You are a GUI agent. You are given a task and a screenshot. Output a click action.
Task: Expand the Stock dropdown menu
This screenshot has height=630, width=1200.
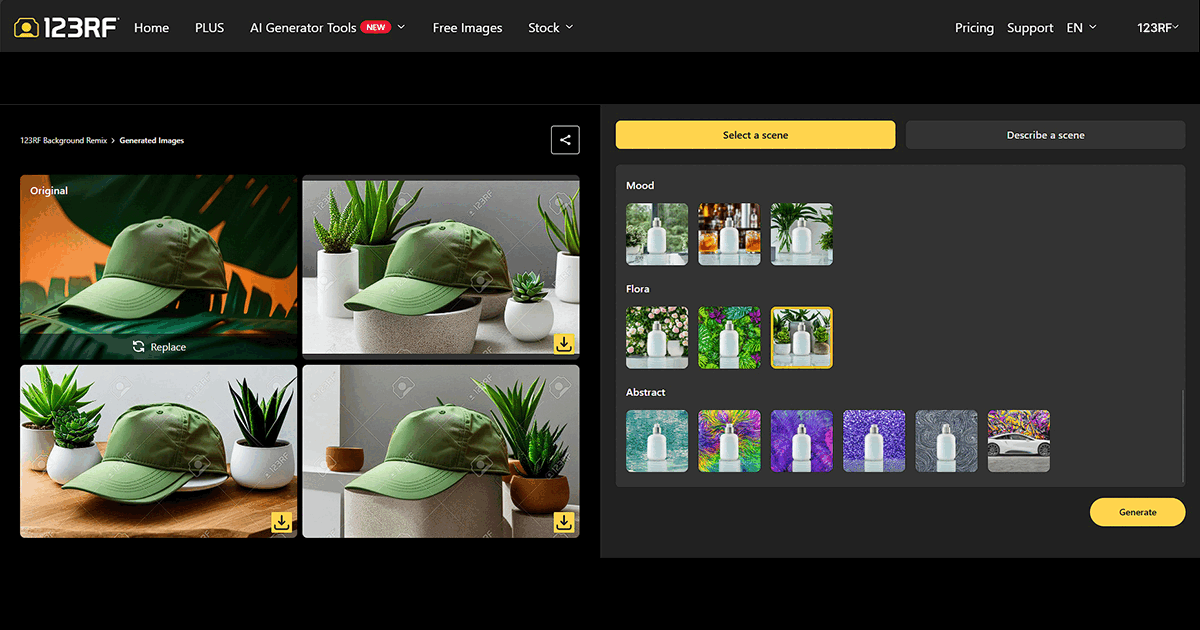pyautogui.click(x=551, y=28)
